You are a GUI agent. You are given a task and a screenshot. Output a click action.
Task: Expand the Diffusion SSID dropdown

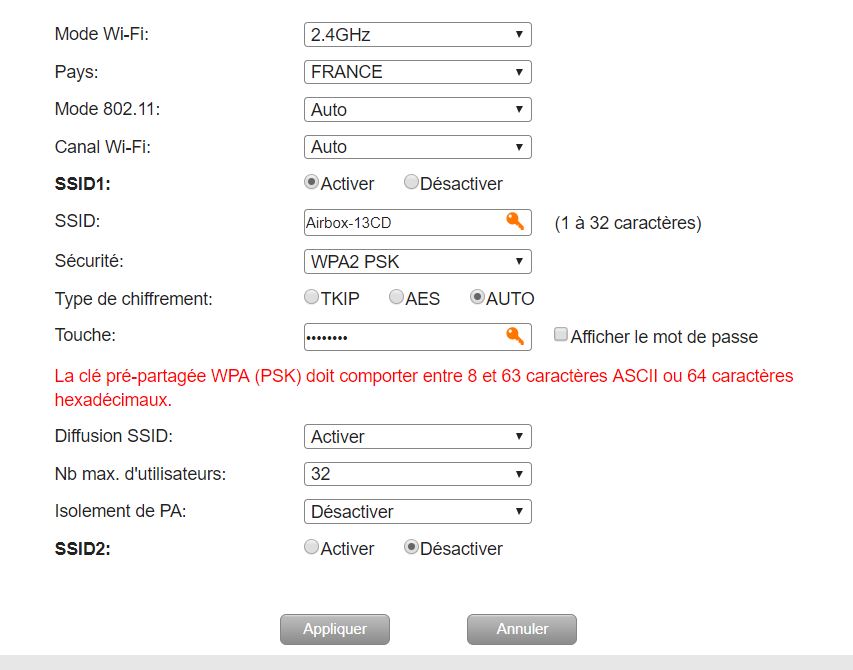(418, 437)
